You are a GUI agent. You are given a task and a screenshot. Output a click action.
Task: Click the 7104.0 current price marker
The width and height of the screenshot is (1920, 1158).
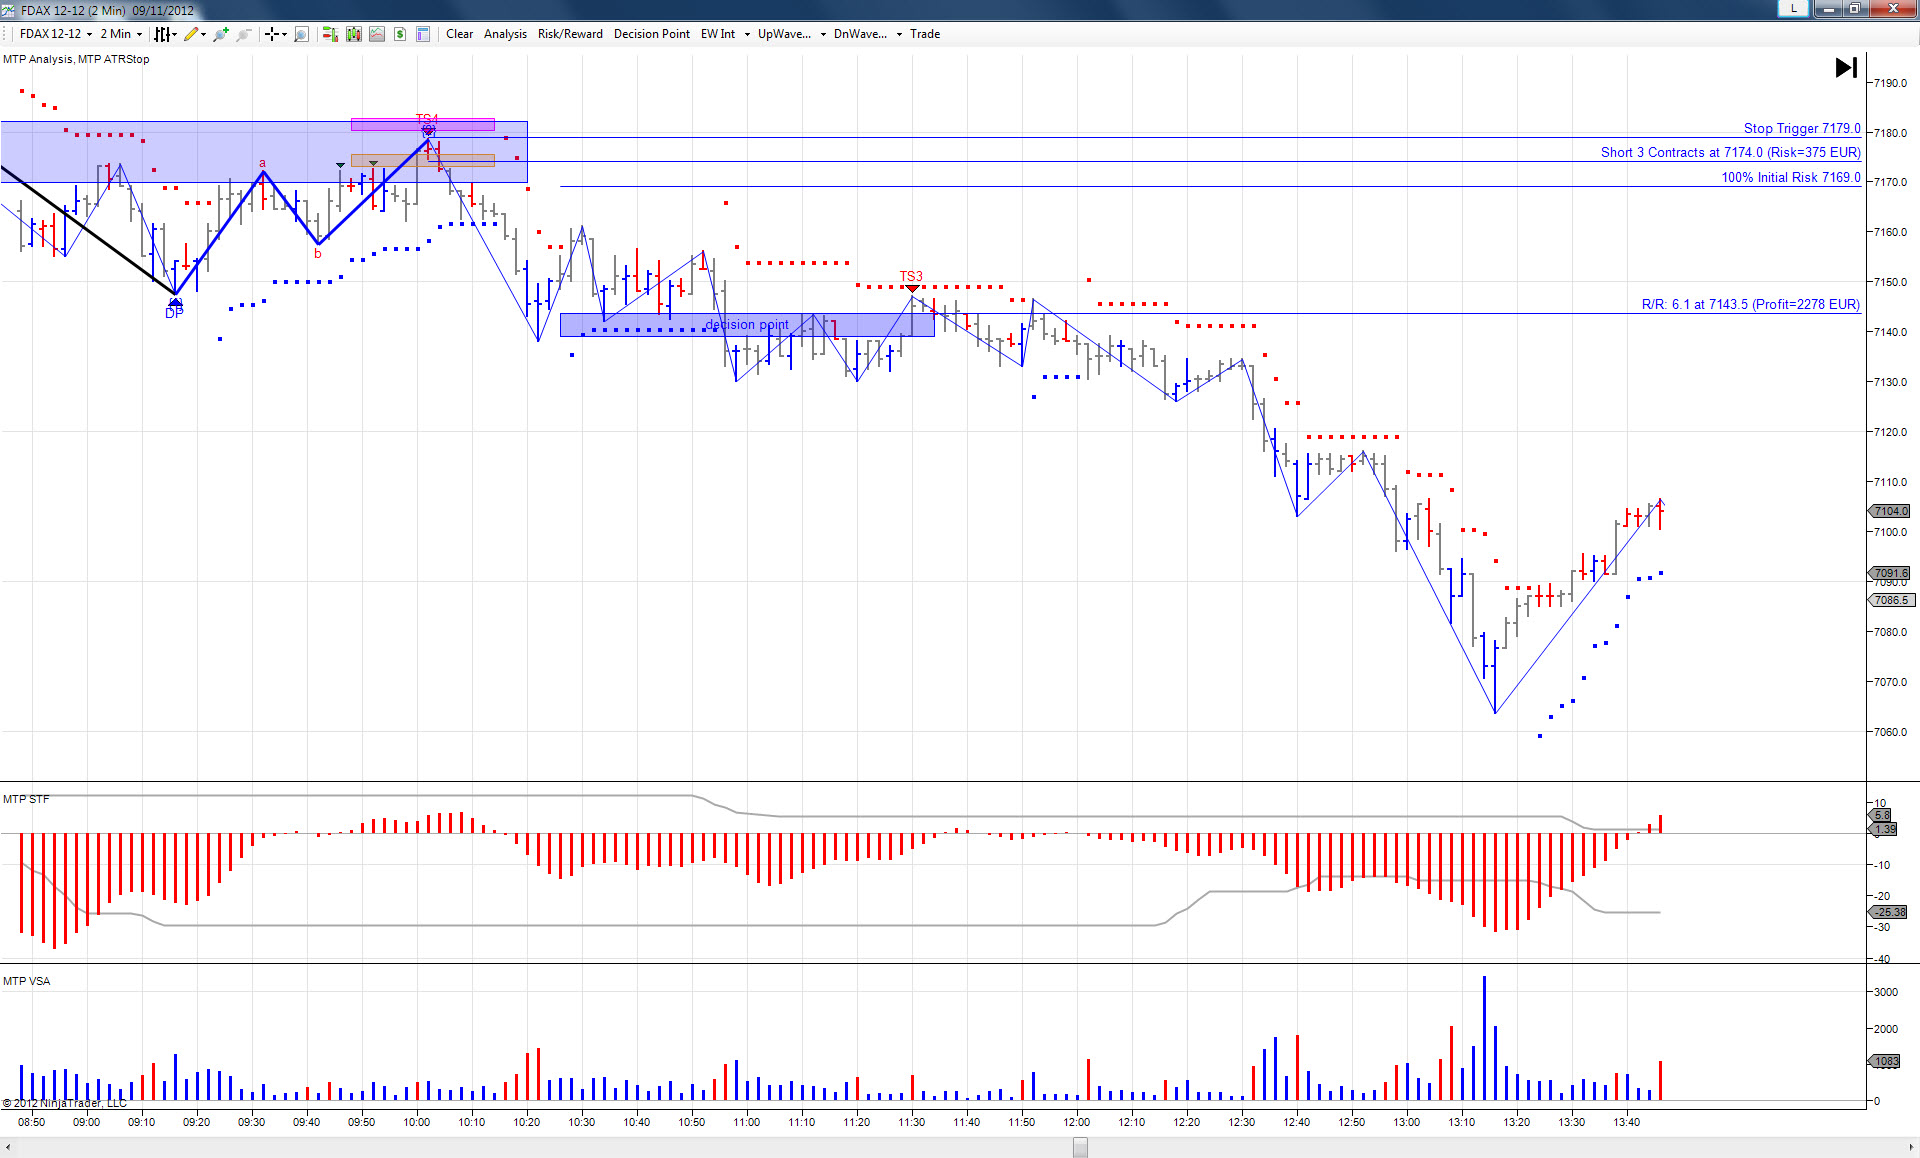tap(1890, 511)
